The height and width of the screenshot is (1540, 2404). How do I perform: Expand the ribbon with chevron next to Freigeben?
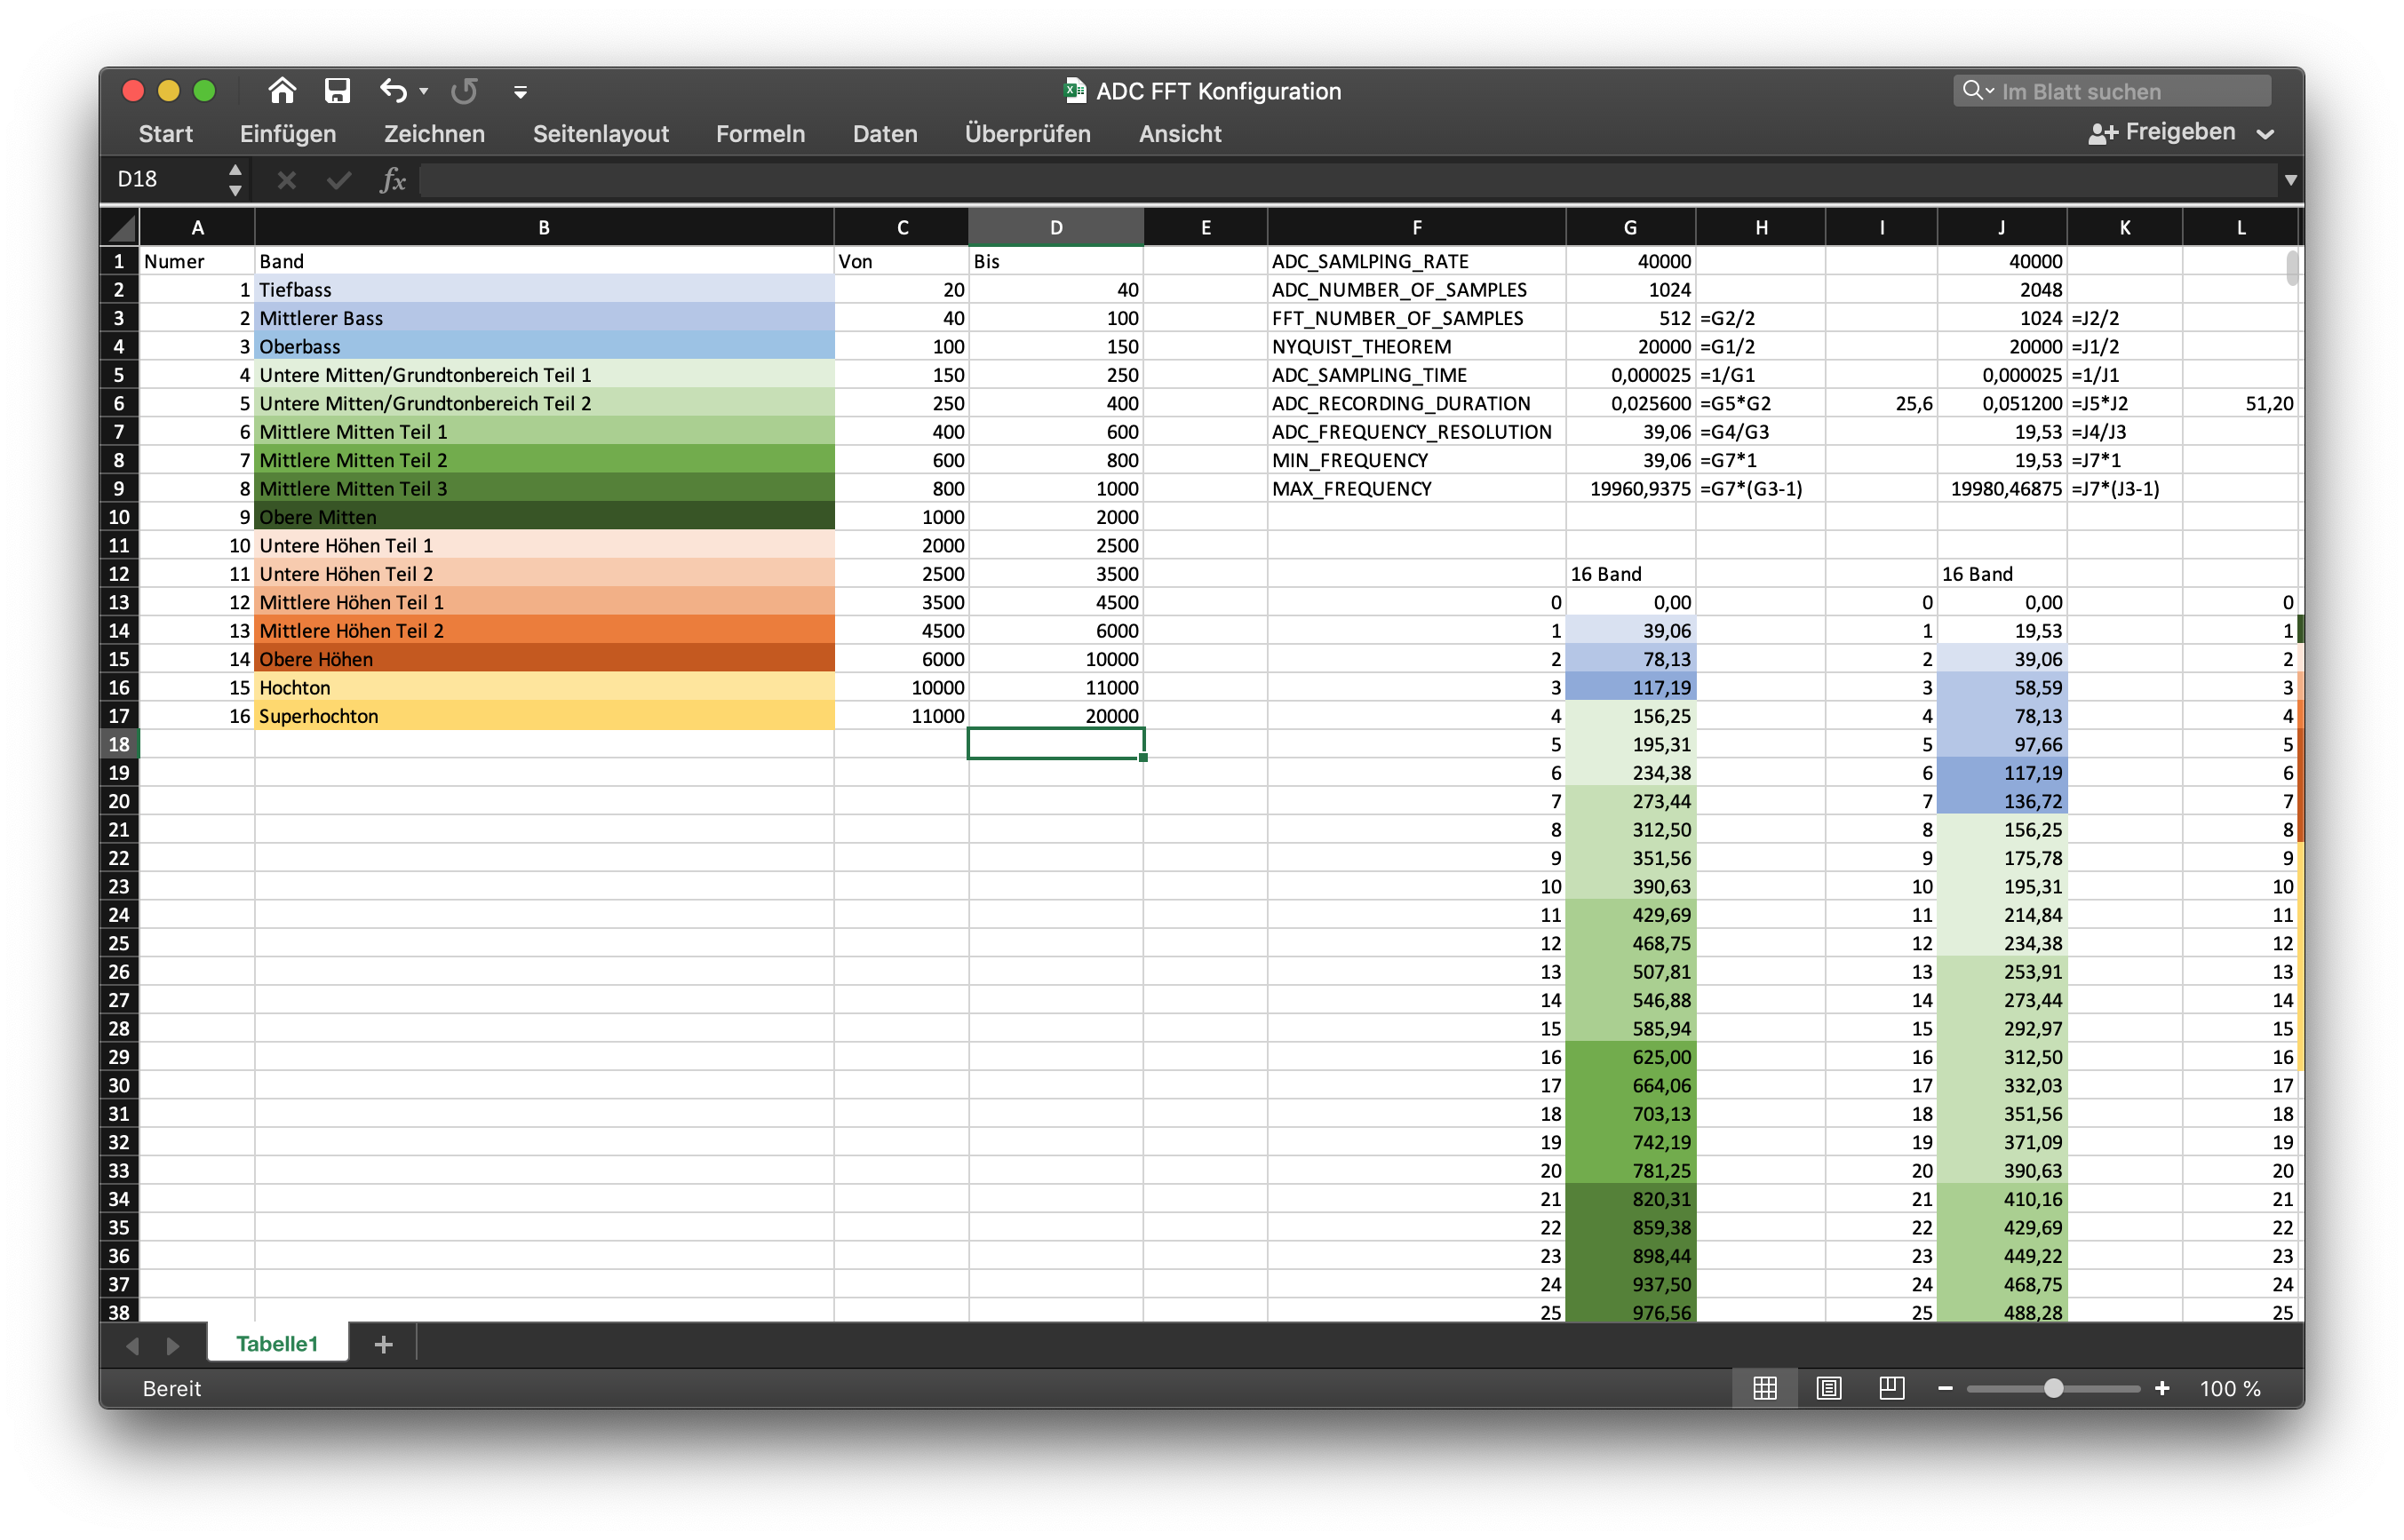tap(2266, 134)
